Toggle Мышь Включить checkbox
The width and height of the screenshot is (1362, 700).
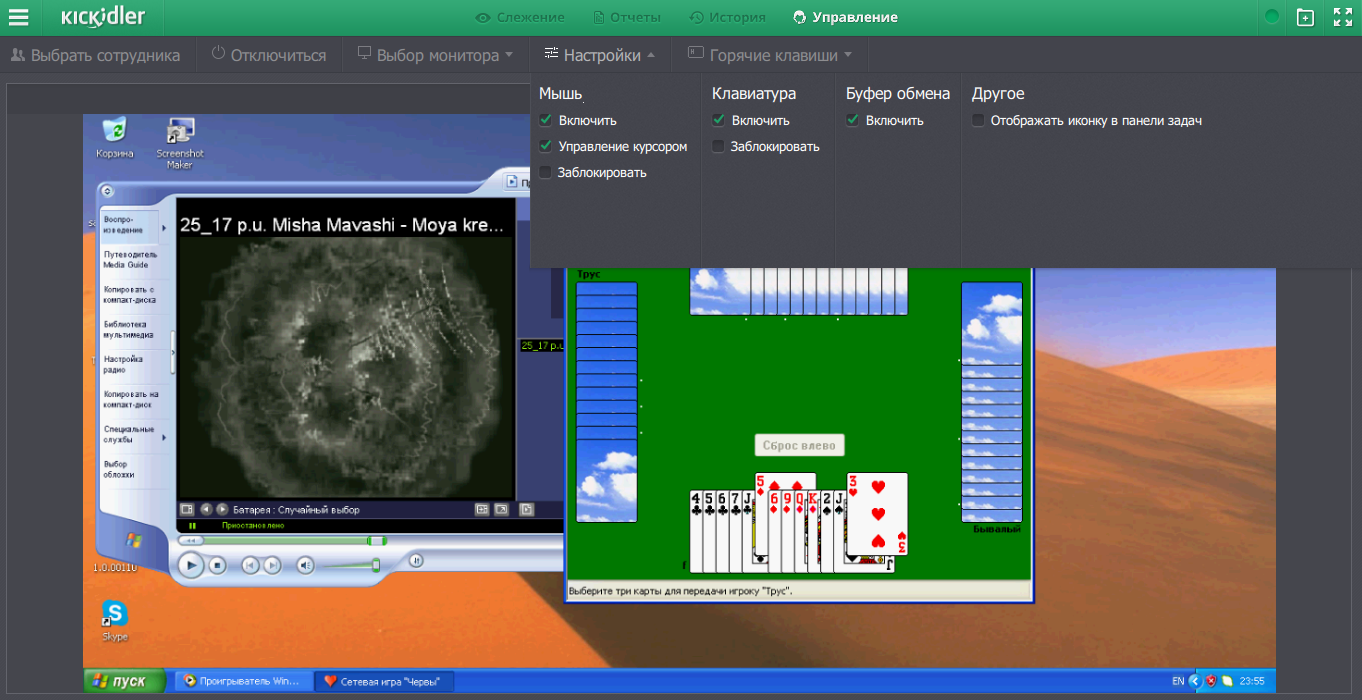click(x=545, y=120)
